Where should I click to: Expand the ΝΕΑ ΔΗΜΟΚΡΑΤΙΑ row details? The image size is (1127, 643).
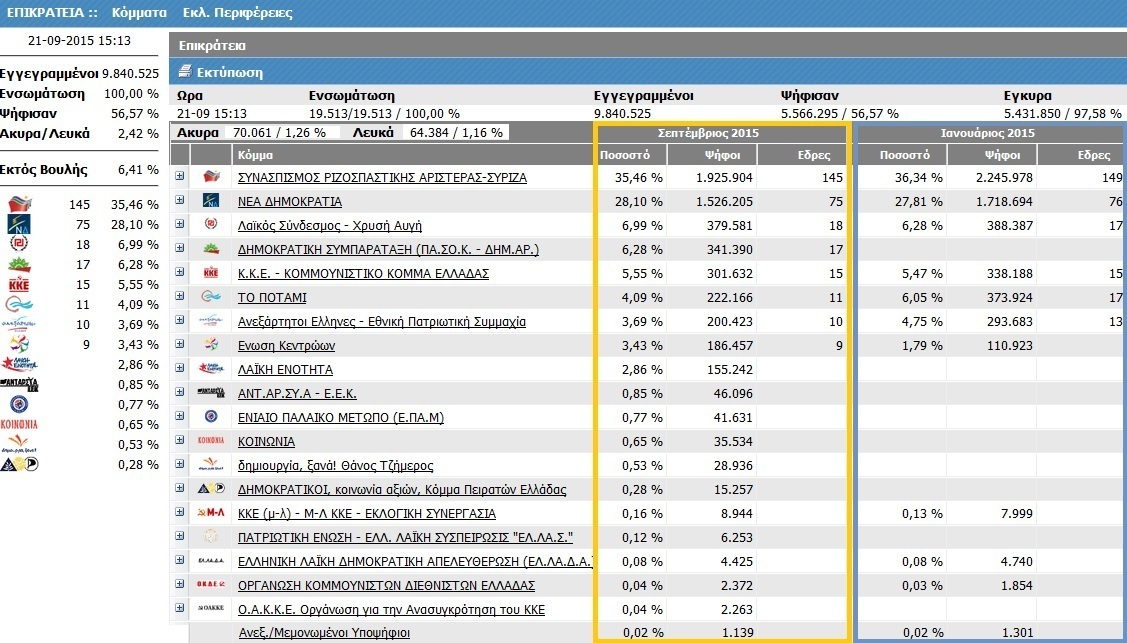coord(180,200)
